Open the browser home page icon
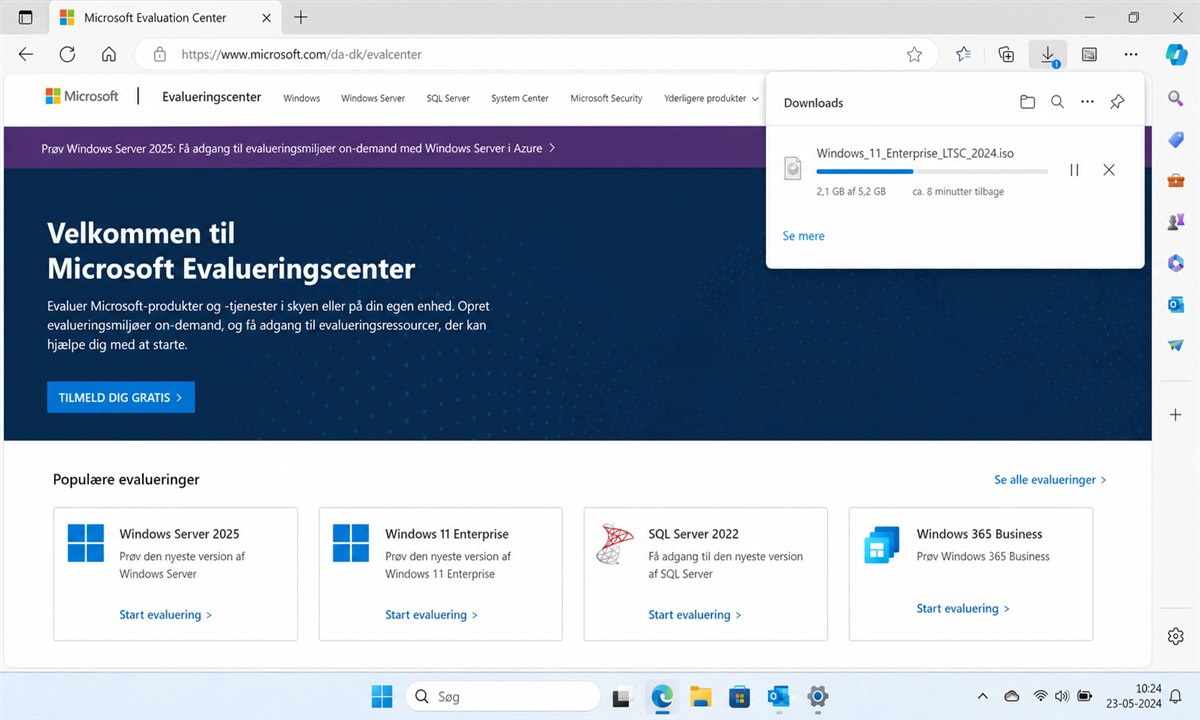This screenshot has width=1200, height=720. click(x=109, y=55)
